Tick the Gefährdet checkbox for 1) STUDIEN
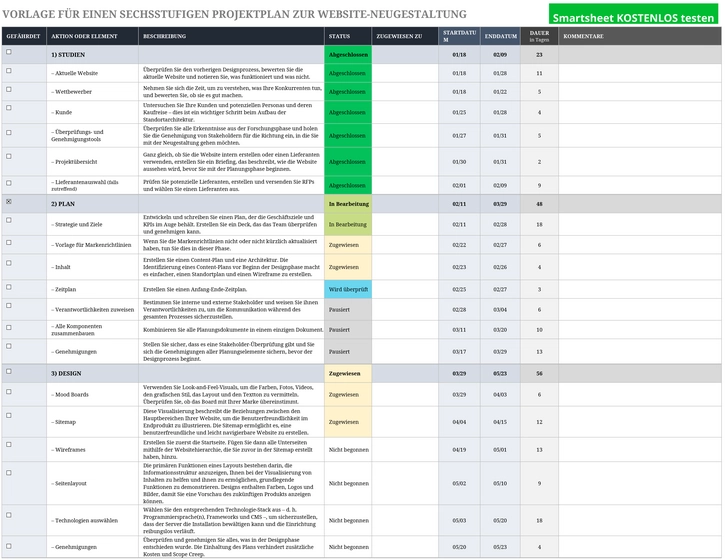The width and height of the screenshot is (725, 560). pos(9,52)
